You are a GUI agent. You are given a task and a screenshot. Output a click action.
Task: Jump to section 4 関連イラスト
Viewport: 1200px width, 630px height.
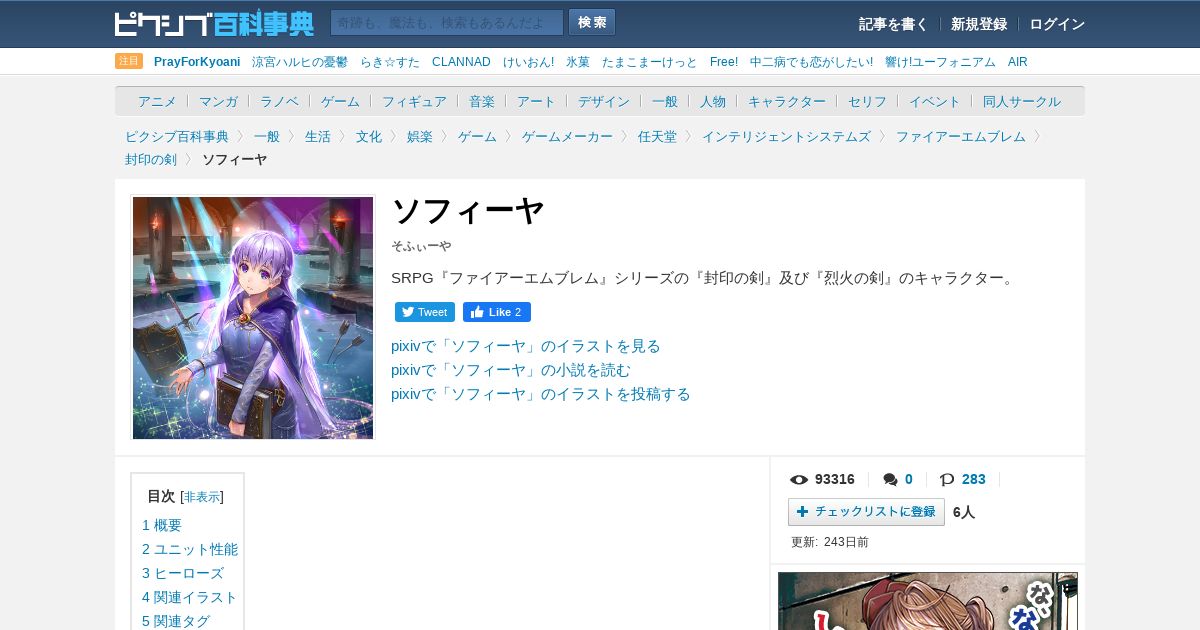tap(190, 597)
